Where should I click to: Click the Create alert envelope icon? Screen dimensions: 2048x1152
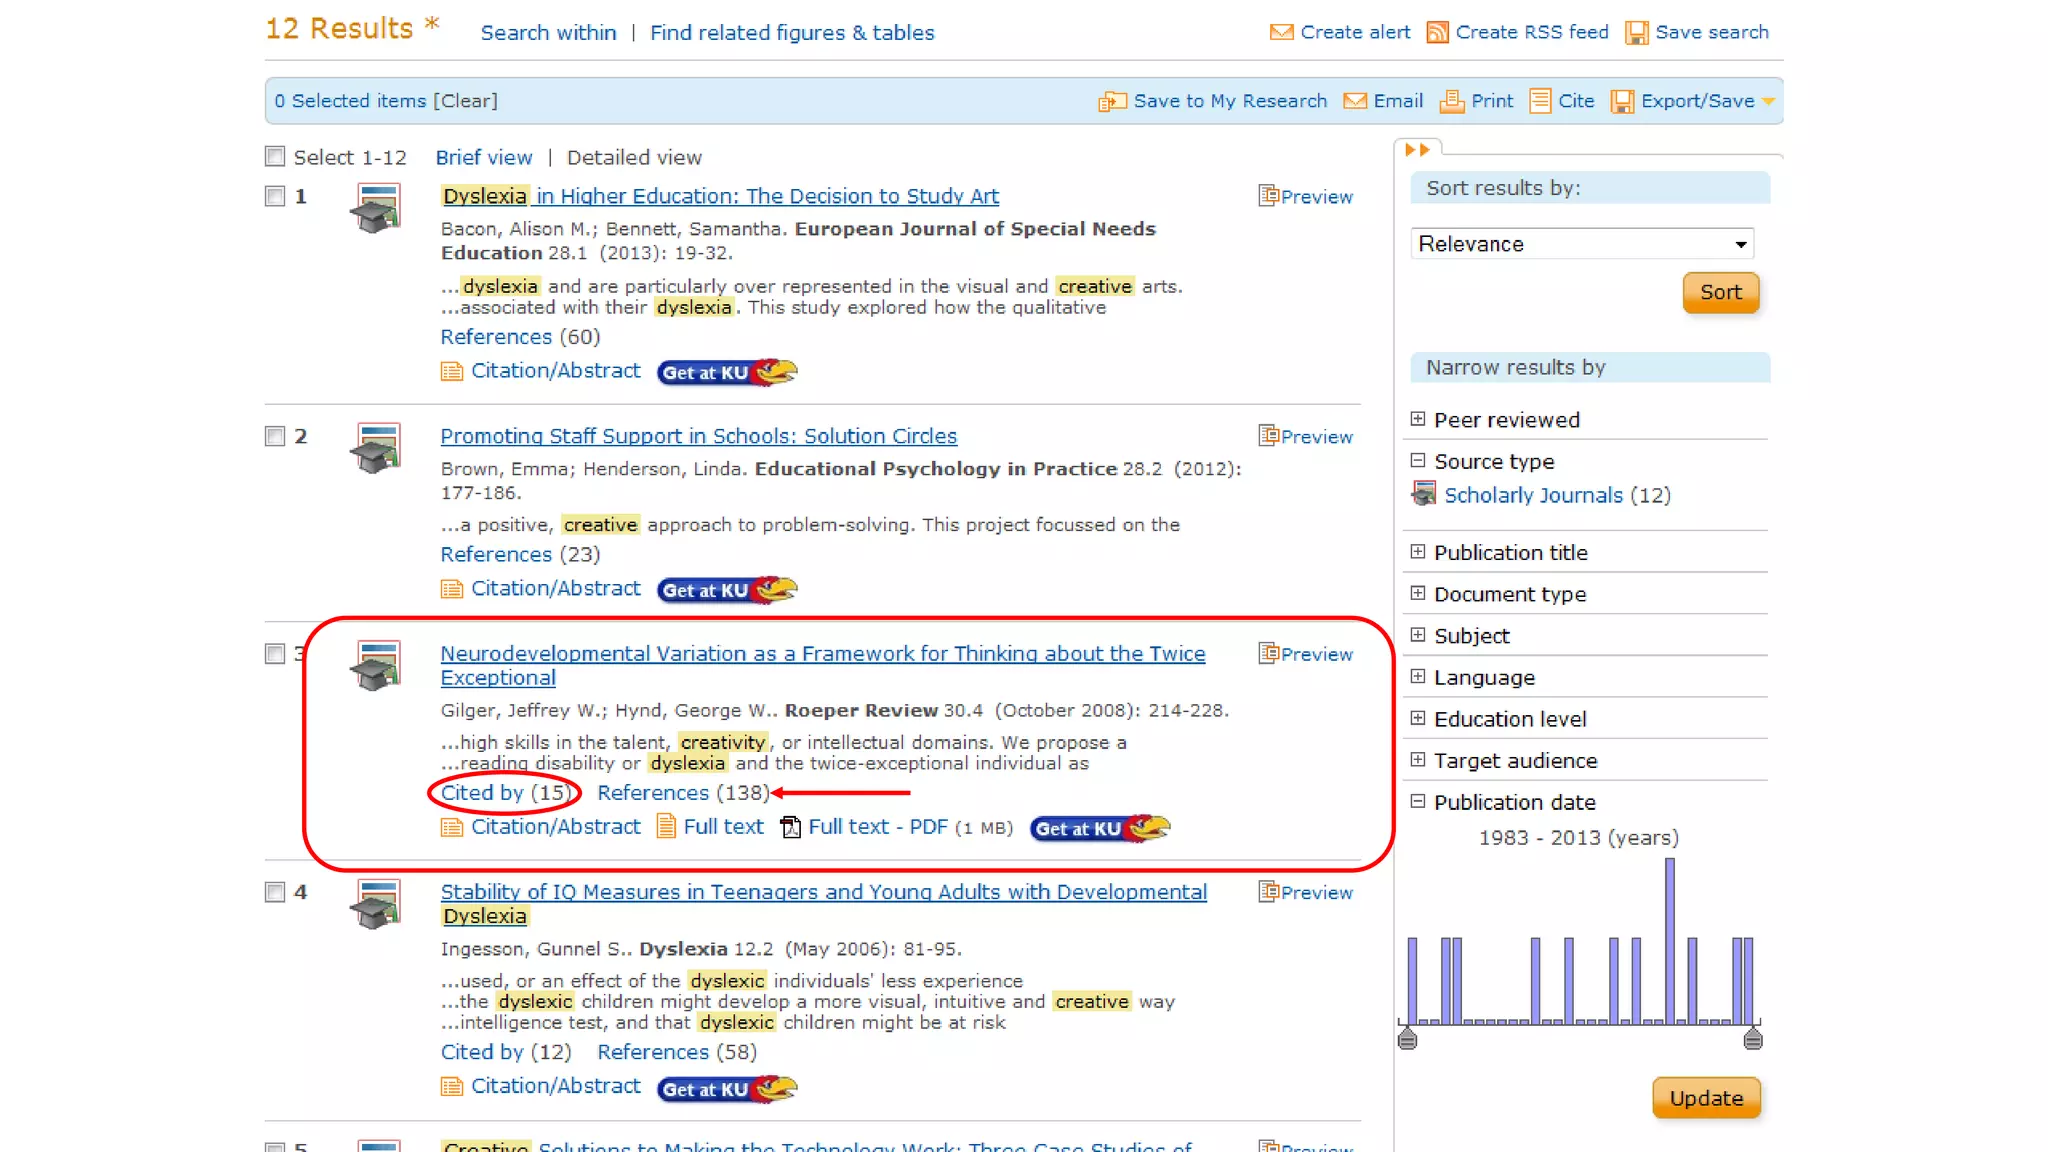pyautogui.click(x=1281, y=32)
